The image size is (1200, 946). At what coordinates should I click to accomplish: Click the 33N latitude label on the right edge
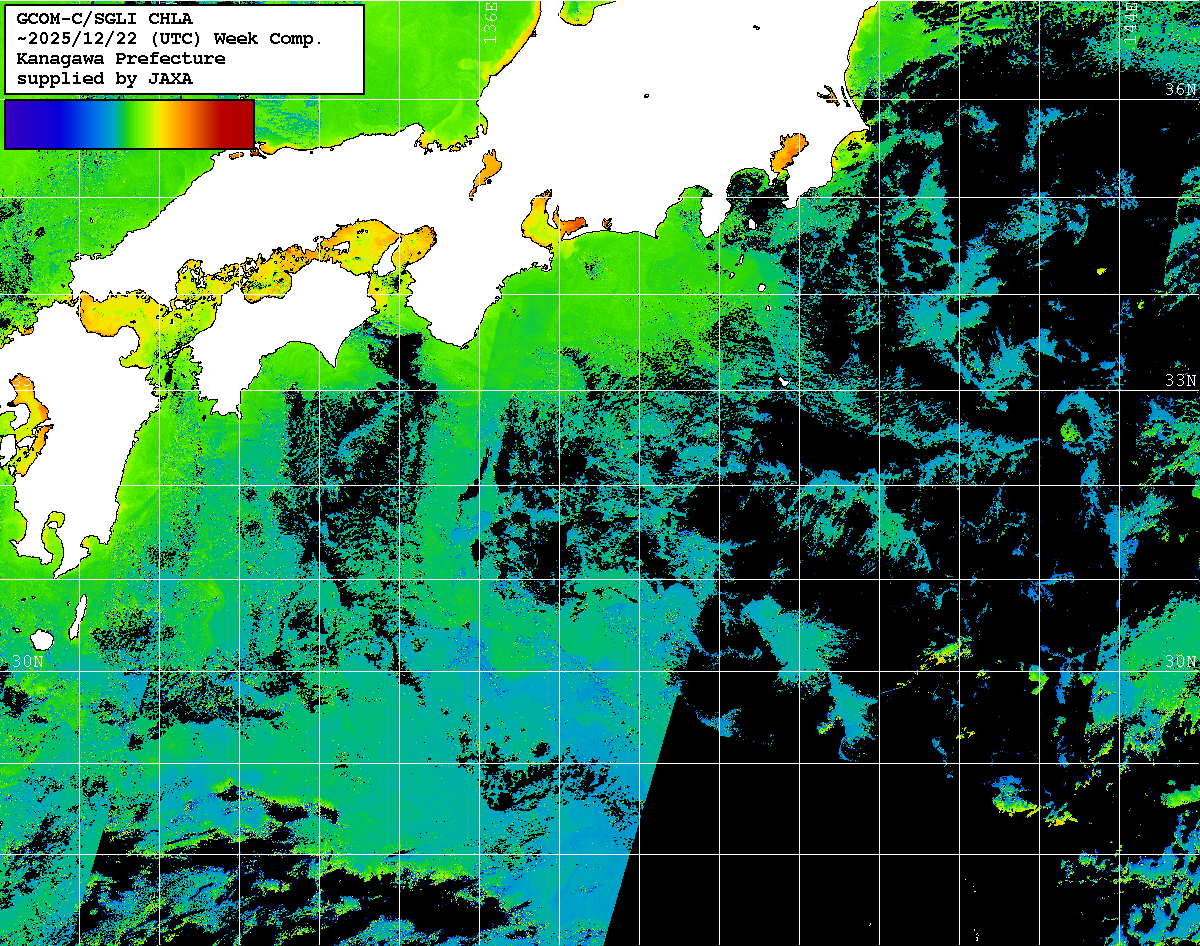coord(1180,381)
